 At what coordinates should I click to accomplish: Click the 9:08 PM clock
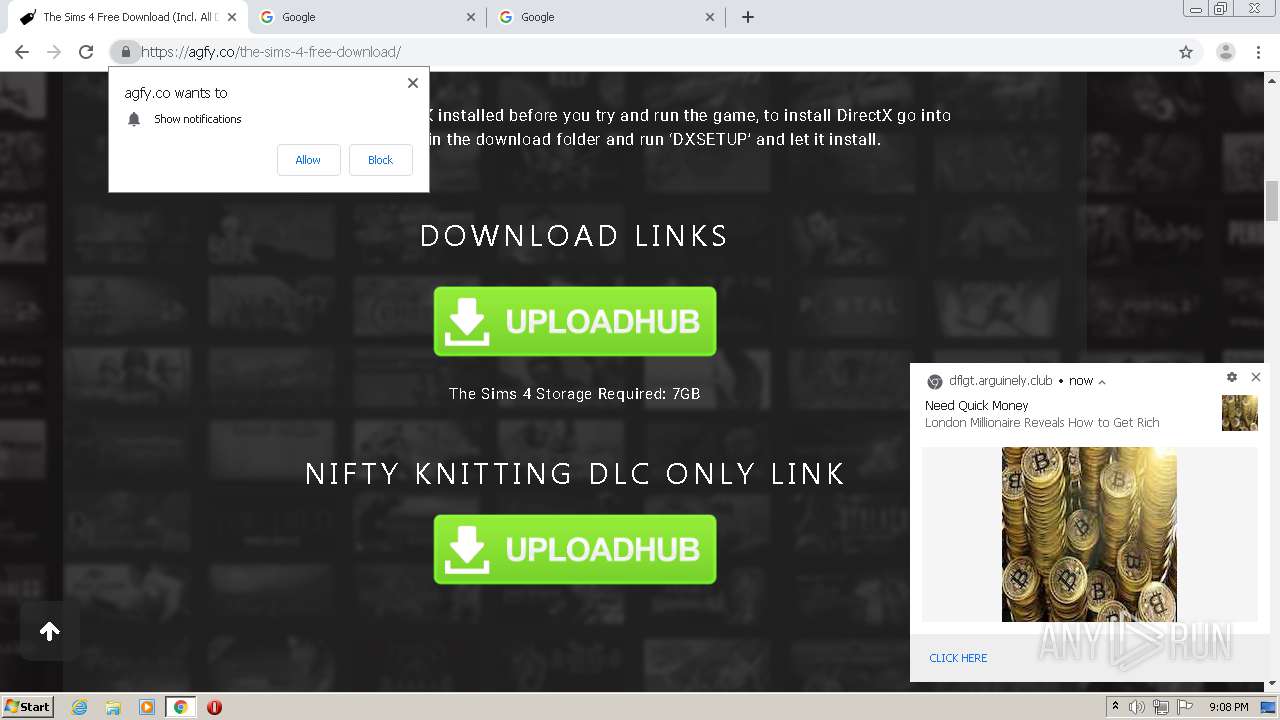[x=1228, y=707]
